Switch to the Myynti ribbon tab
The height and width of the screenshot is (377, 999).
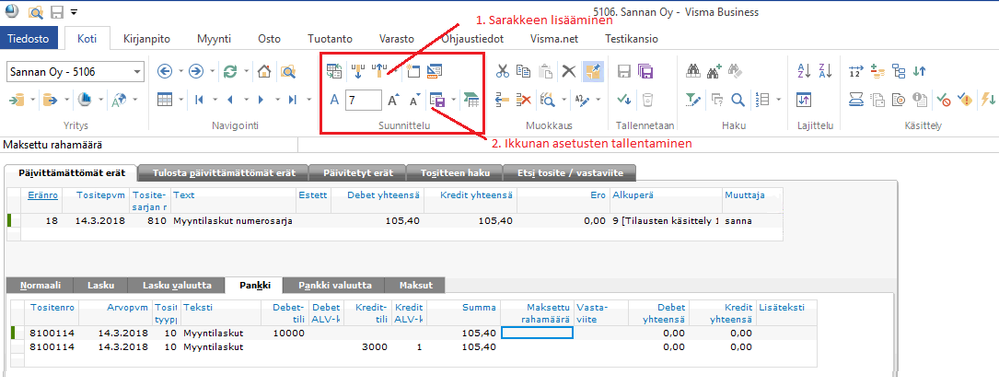pyautogui.click(x=213, y=39)
